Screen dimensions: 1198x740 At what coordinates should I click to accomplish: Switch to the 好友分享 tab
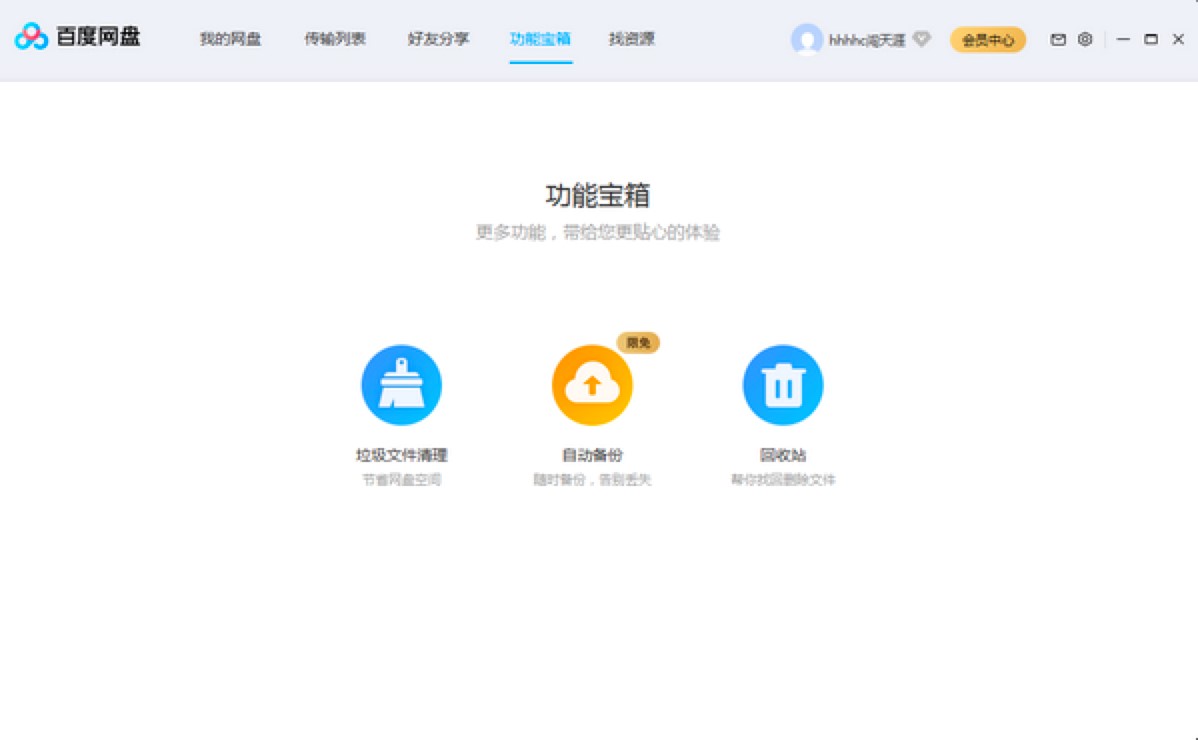(x=437, y=39)
